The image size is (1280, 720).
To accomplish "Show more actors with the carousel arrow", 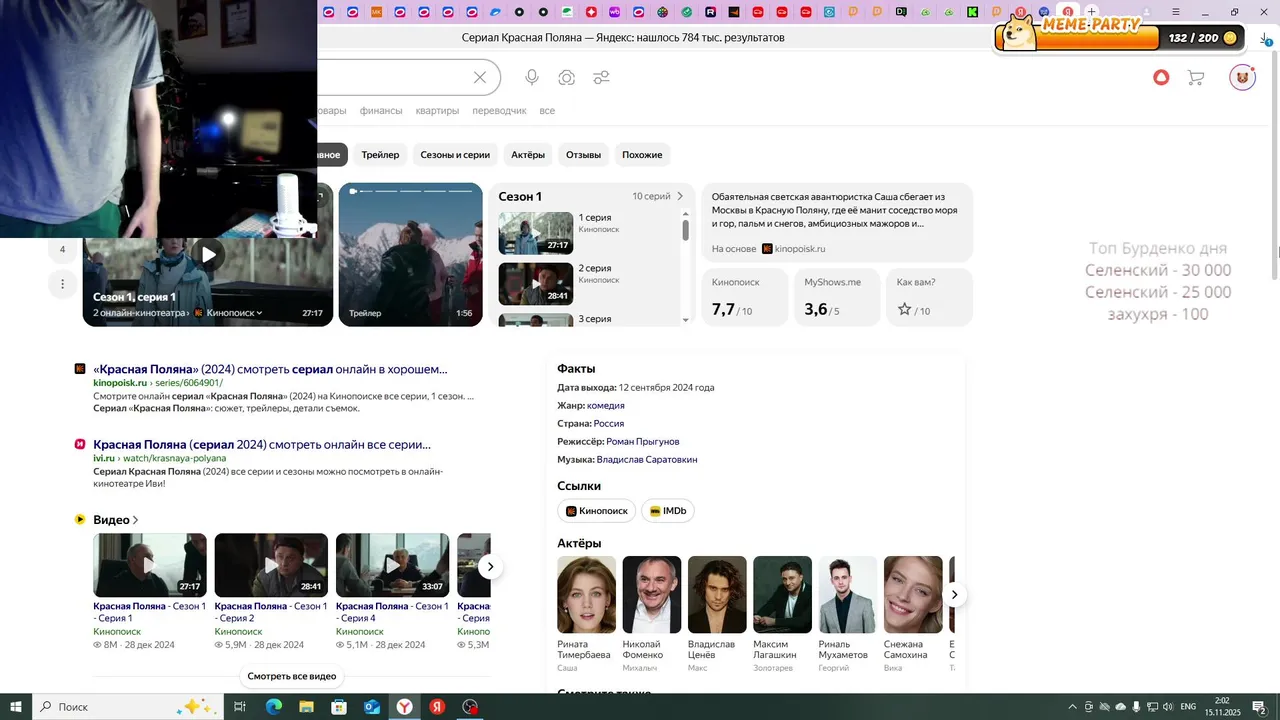I will 954,594.
